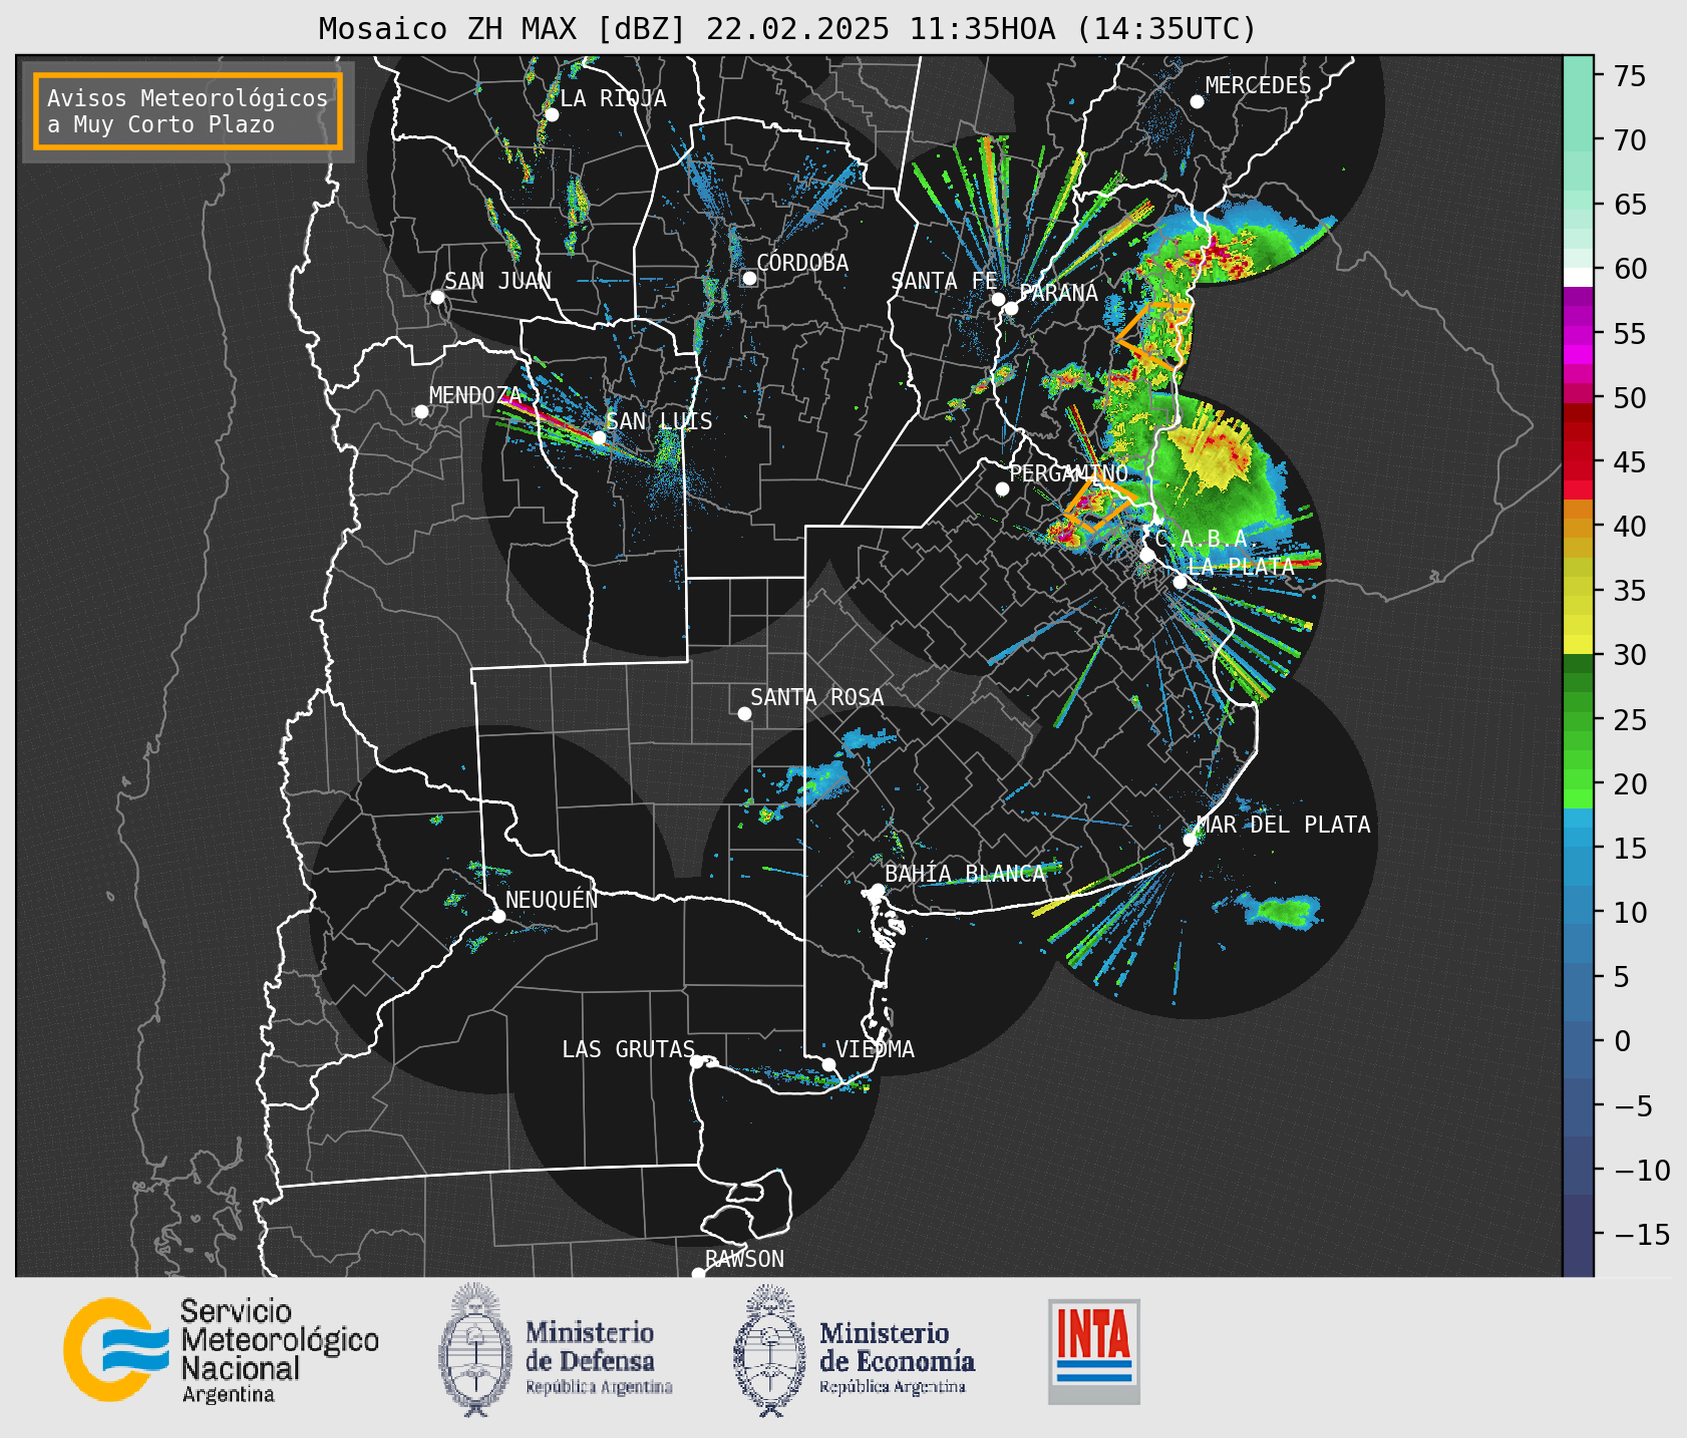Screen dimensions: 1687x1438
Task: Click the Ministerio de Economía emblem
Action: tap(768, 1350)
